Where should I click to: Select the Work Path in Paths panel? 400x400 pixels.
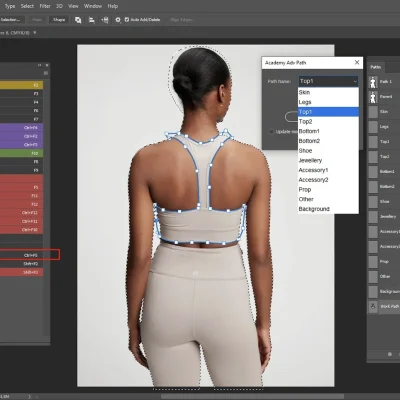point(384,306)
